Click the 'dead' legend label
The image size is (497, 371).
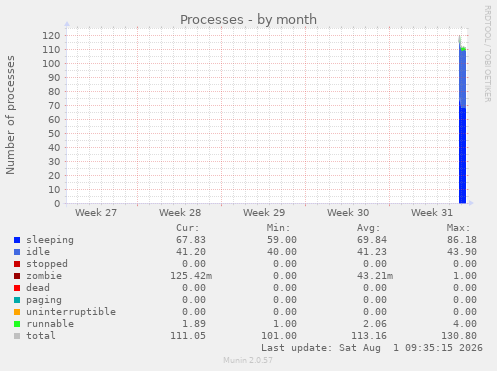coord(38,288)
